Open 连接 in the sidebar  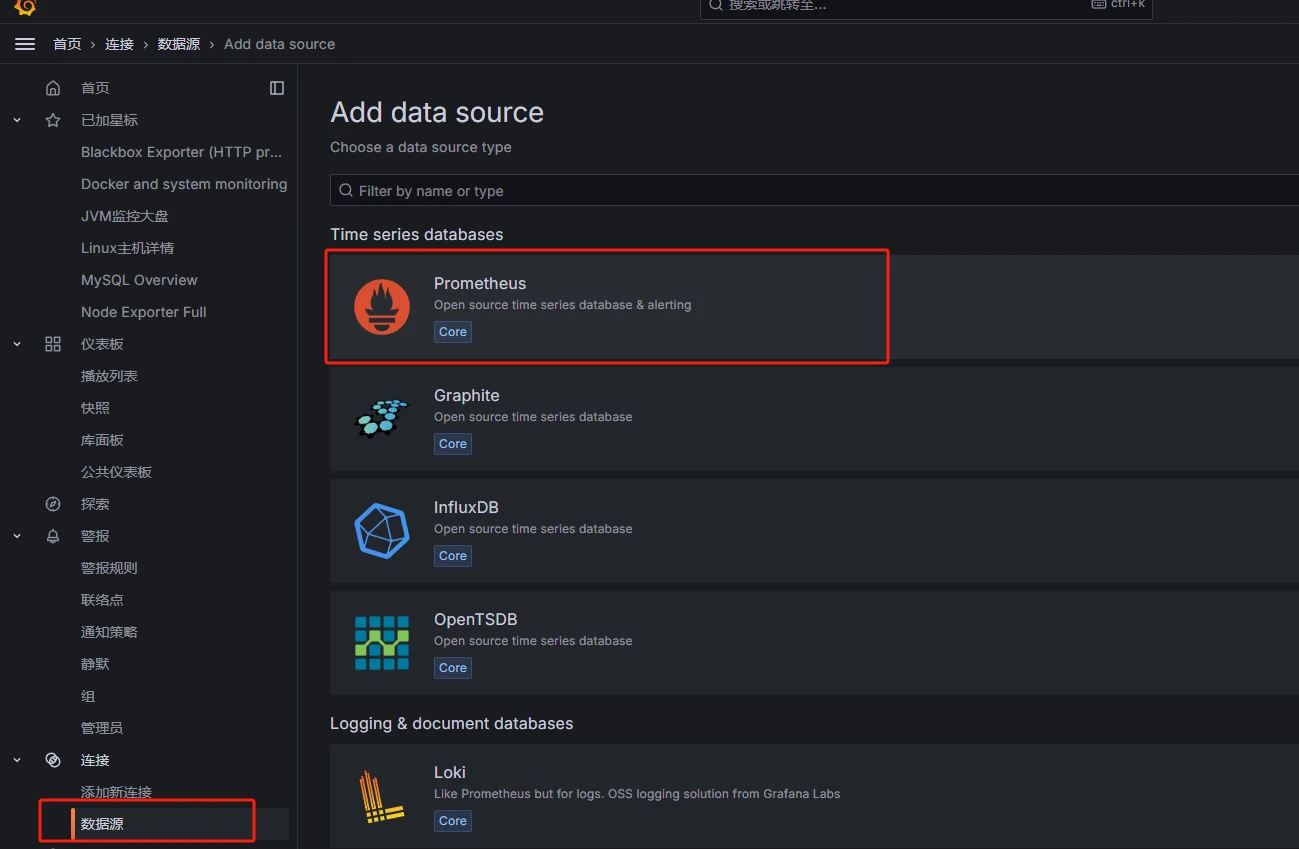click(95, 760)
